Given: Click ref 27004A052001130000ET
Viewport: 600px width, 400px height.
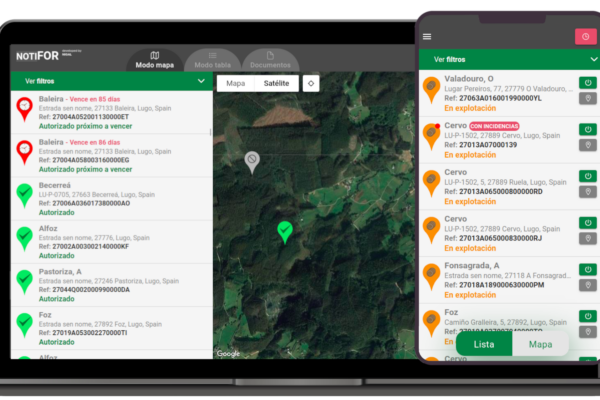Looking at the screenshot, I should [90, 117].
